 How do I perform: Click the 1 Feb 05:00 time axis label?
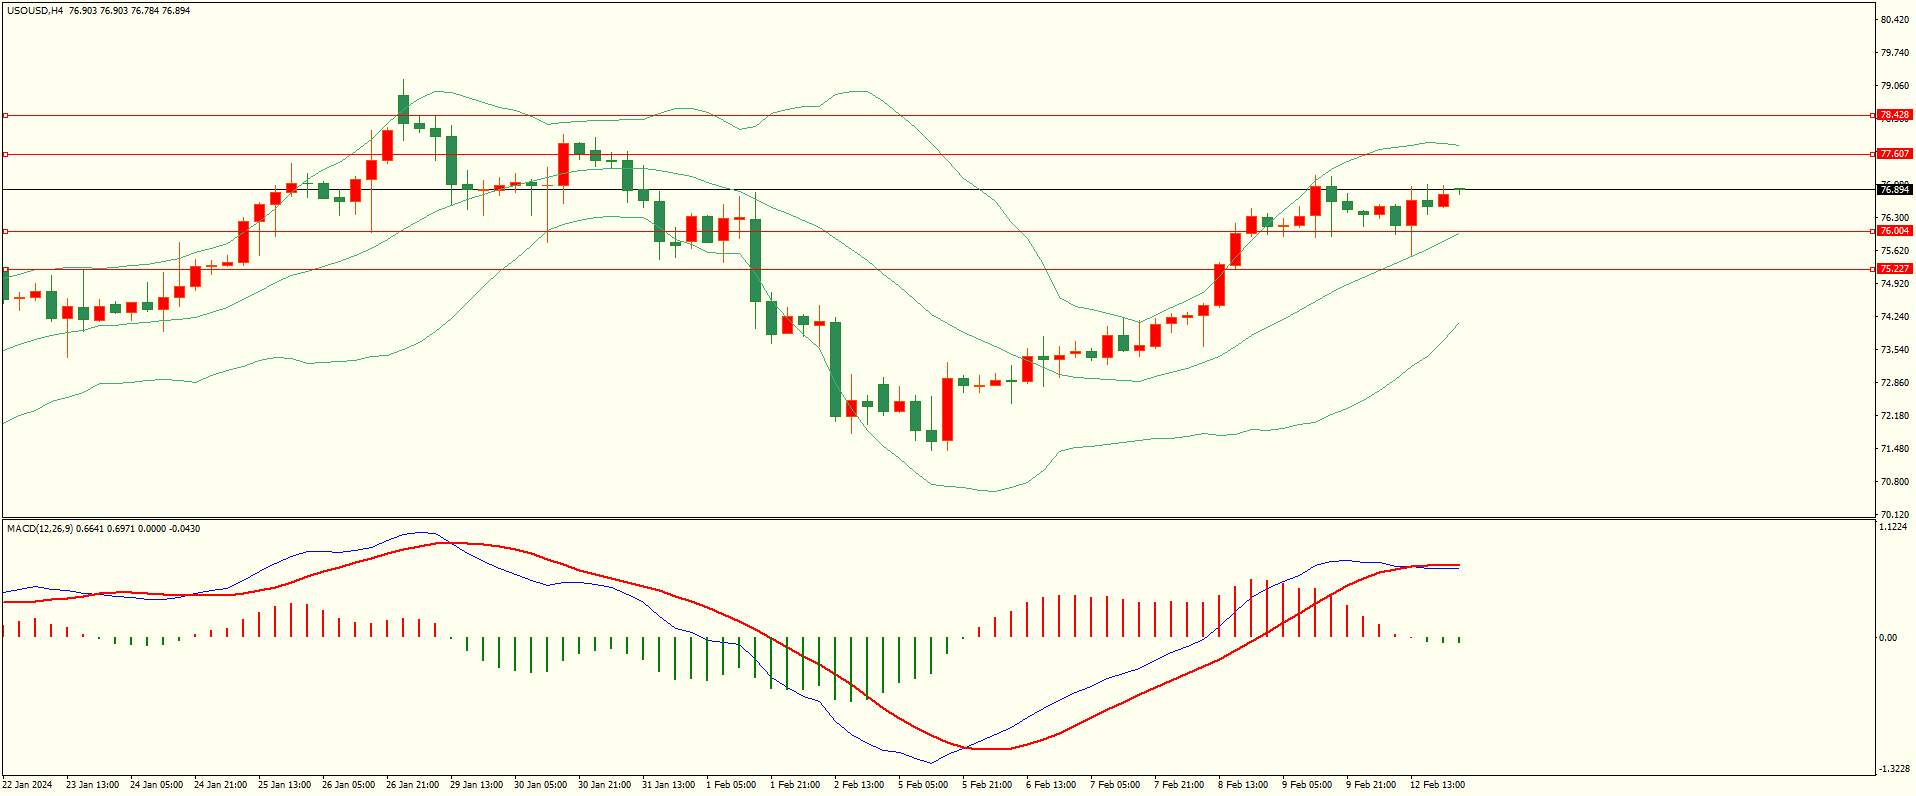731,785
